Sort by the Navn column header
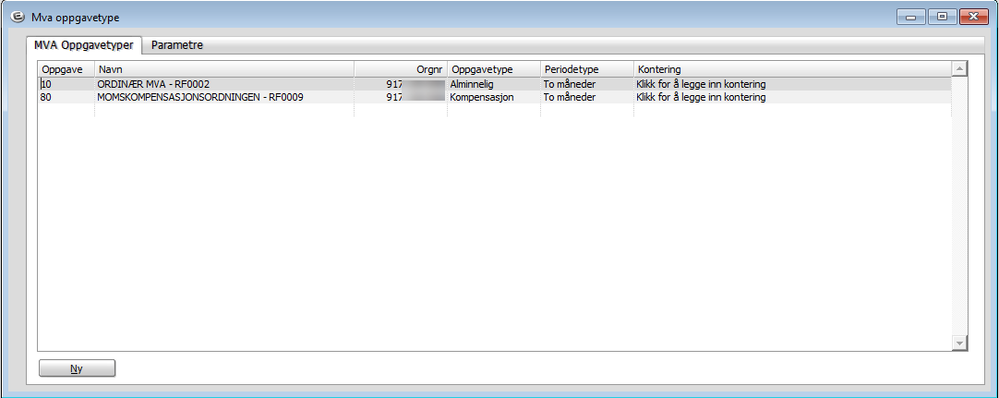The width and height of the screenshot is (999, 398). (x=224, y=69)
